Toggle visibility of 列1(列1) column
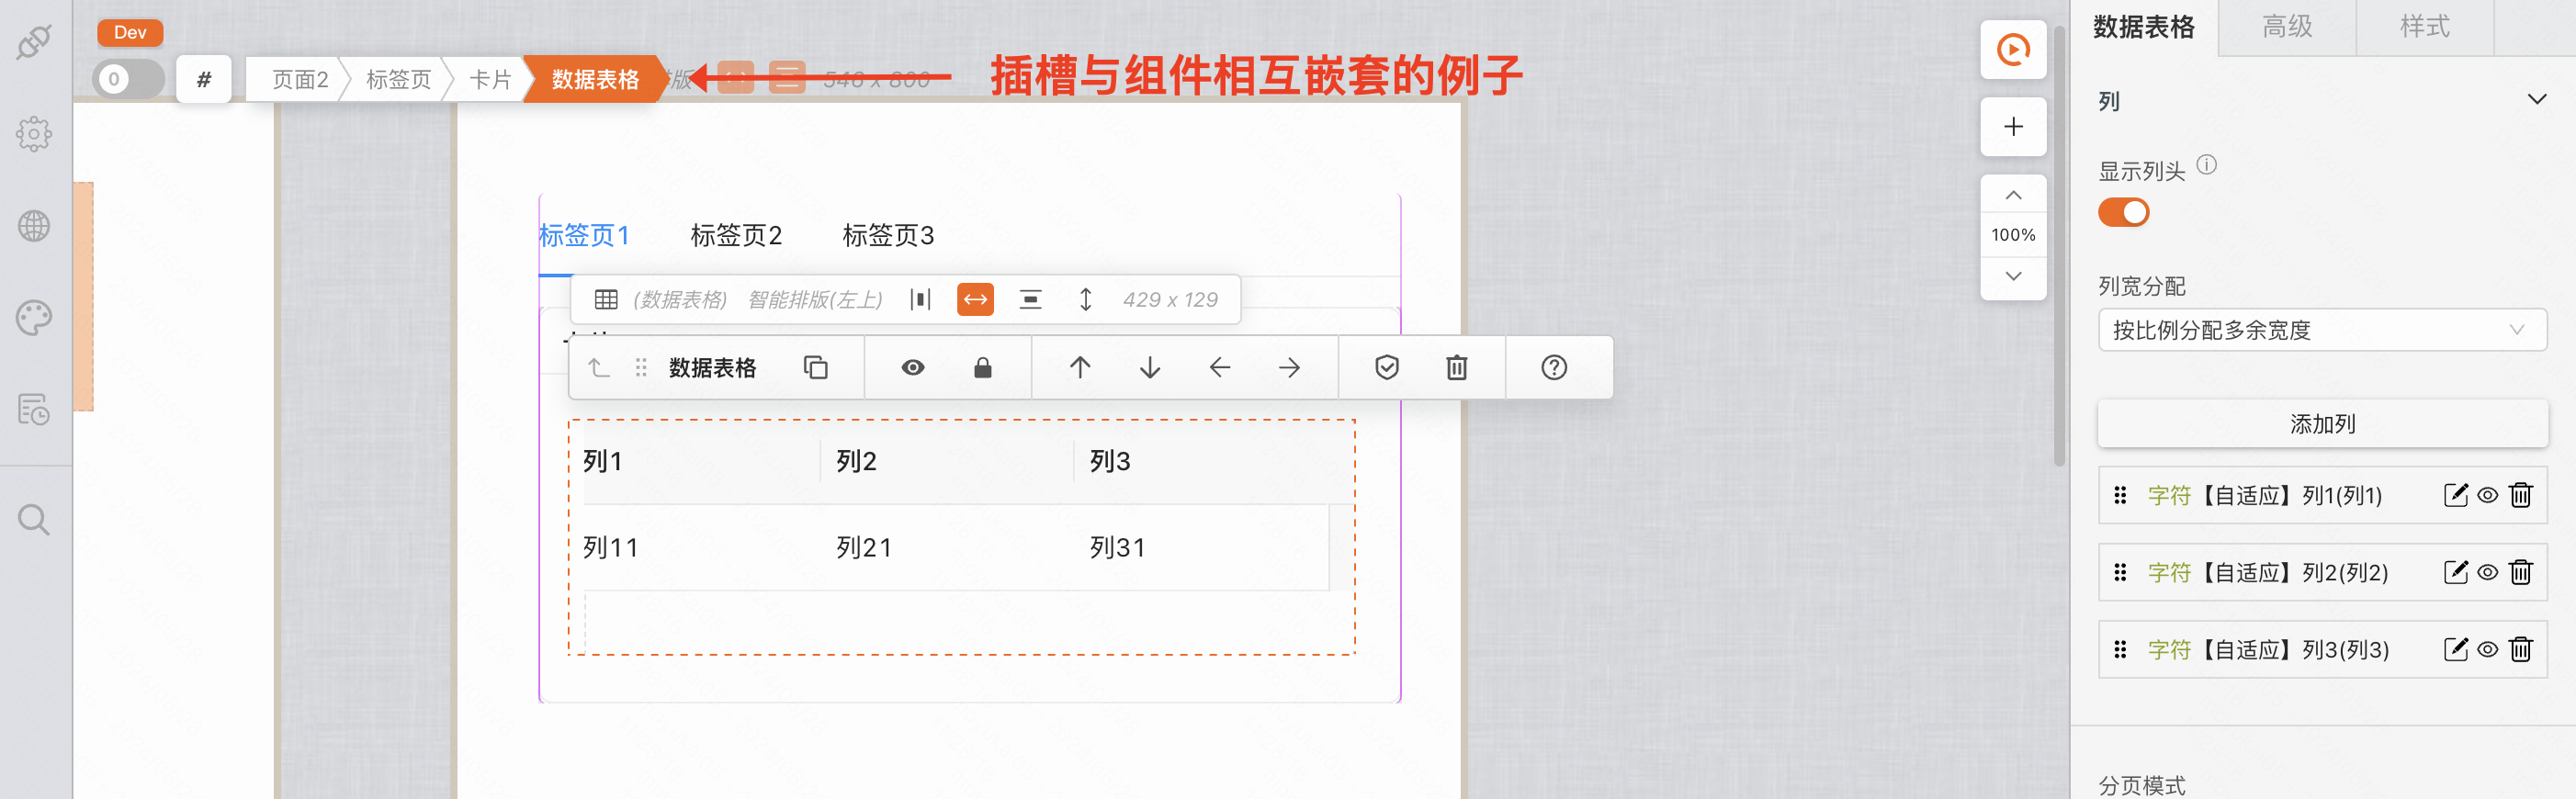The image size is (2576, 799). pos(2487,495)
